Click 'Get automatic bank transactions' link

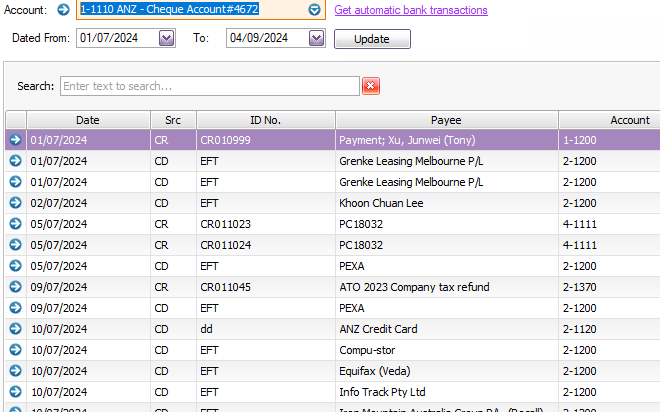411,10
